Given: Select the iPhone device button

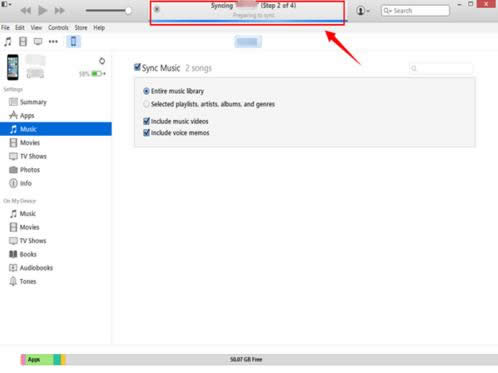Looking at the screenshot, I should 73,42.
